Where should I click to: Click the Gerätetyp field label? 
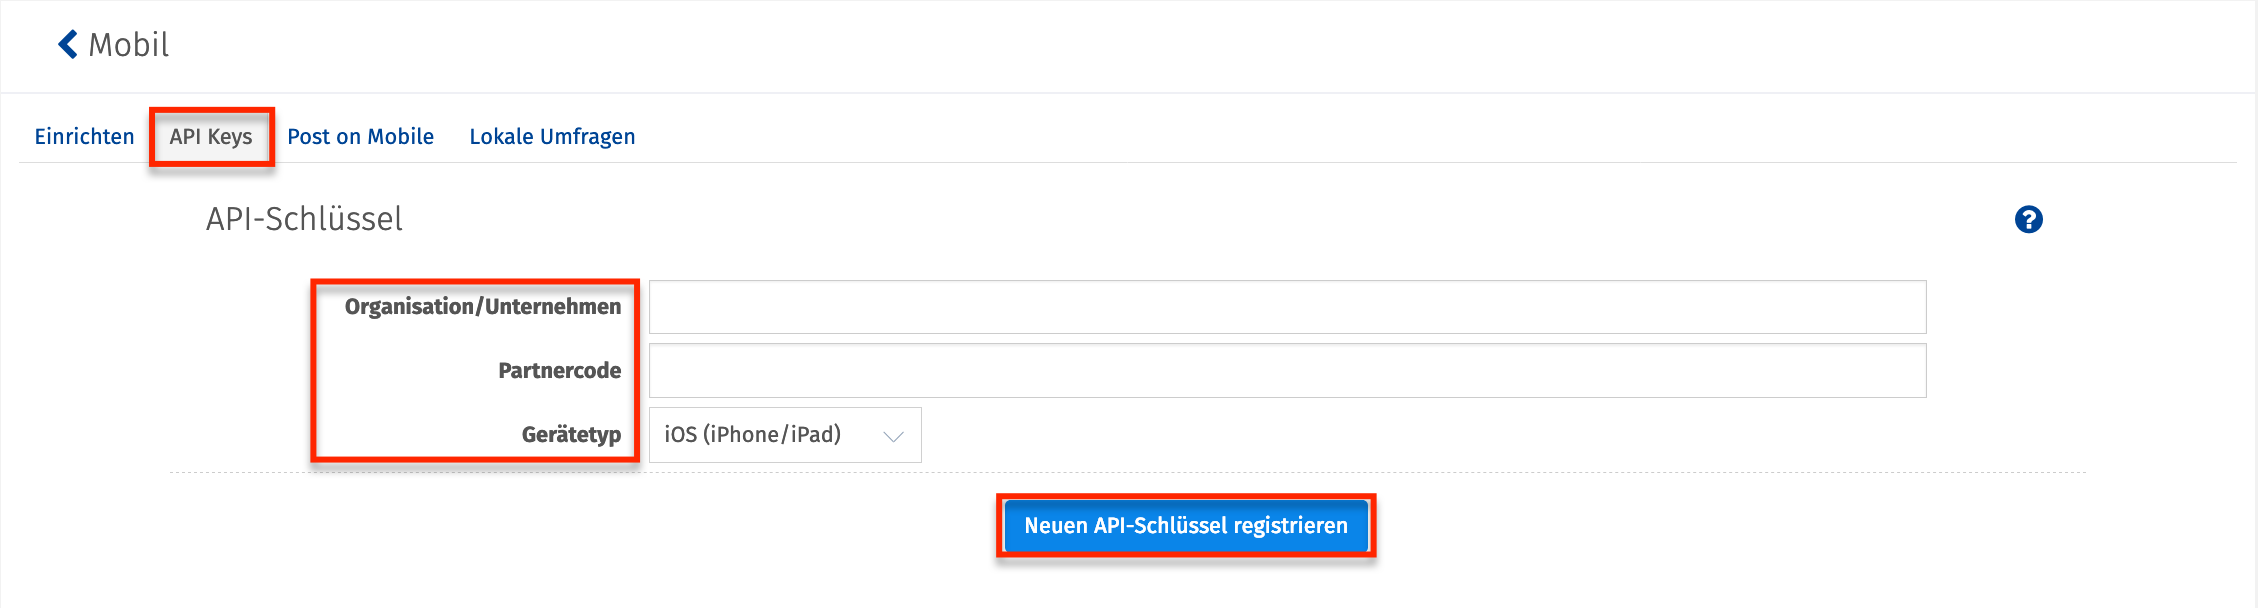[571, 435]
